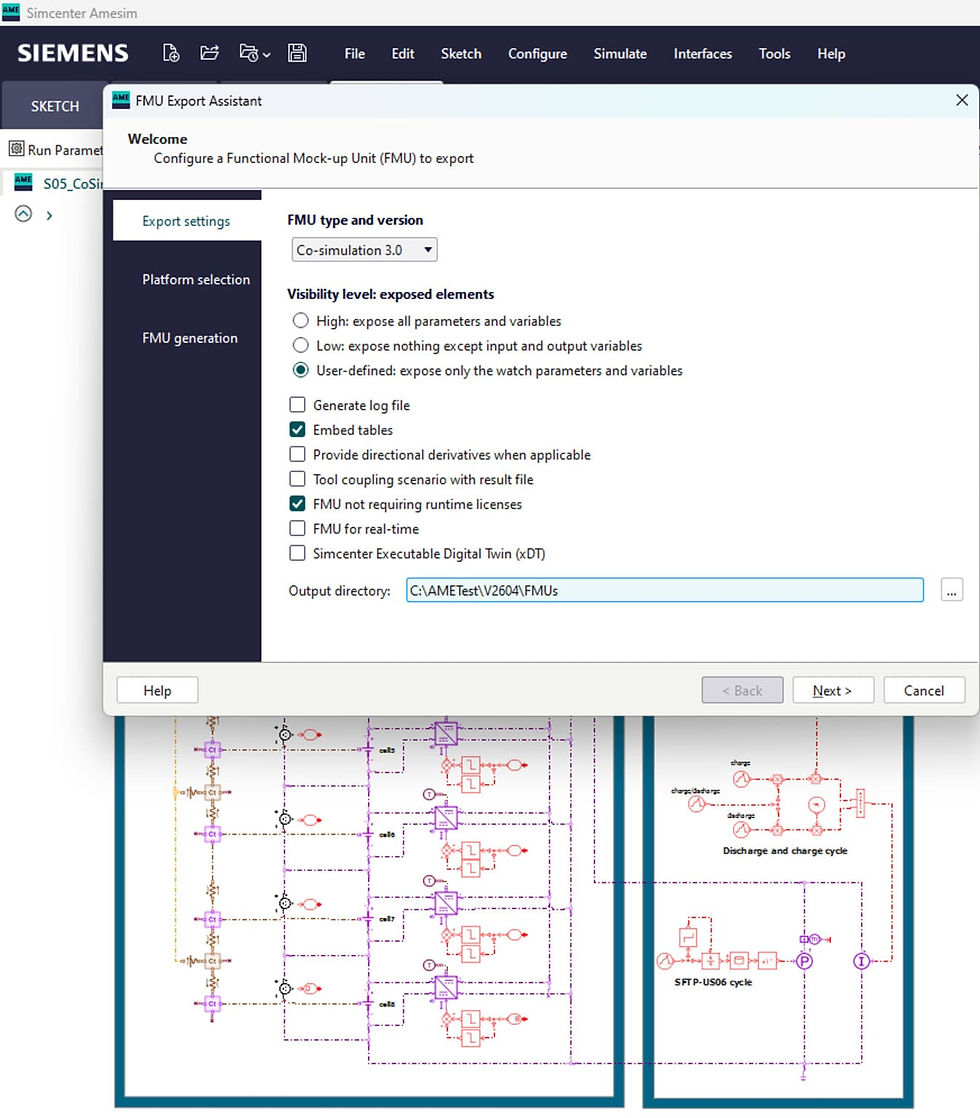Image resolution: width=980 pixels, height=1118 pixels.
Task: Click the cell8 label in sketch
Action: point(387,1004)
